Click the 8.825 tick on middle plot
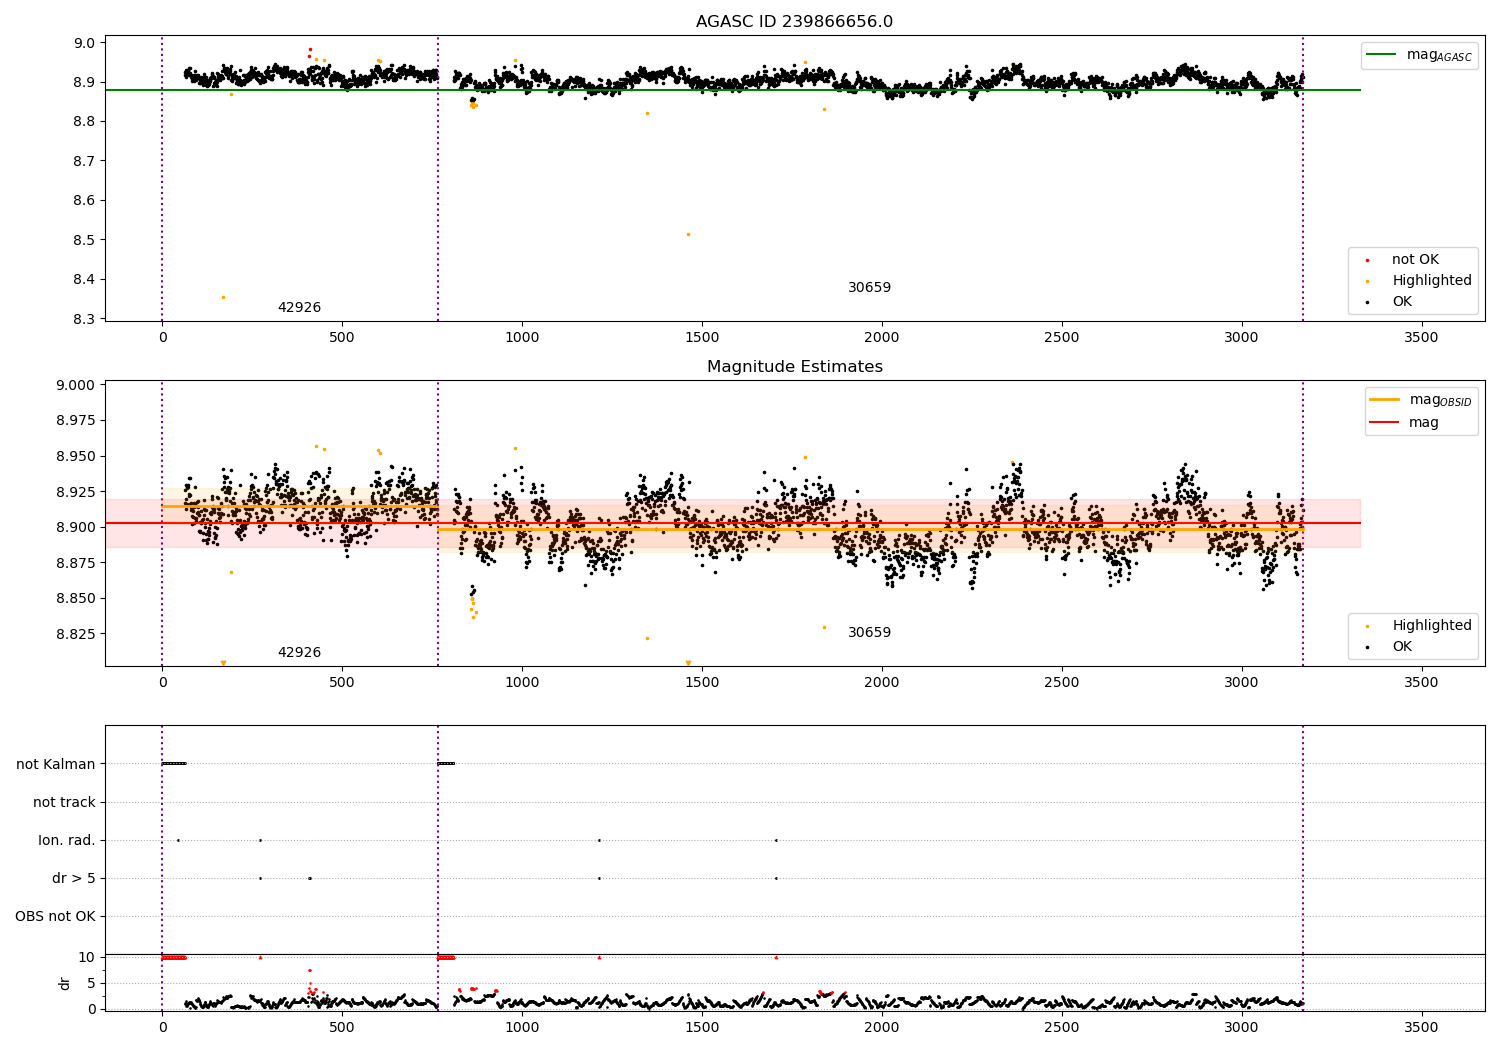Viewport: 1500px width, 1050px height. pyautogui.click(x=76, y=634)
